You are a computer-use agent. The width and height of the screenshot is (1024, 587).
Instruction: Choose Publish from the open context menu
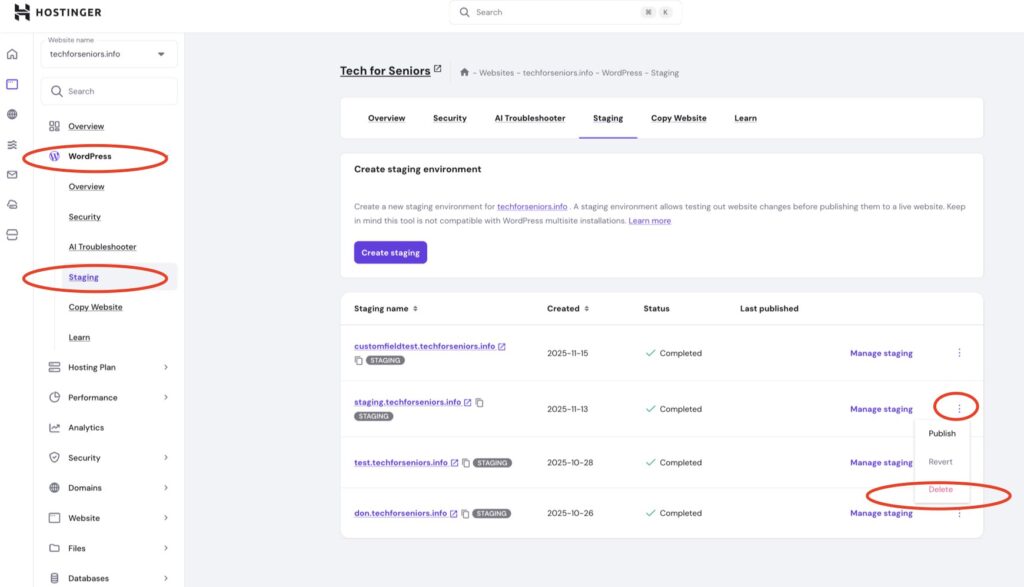(x=942, y=434)
